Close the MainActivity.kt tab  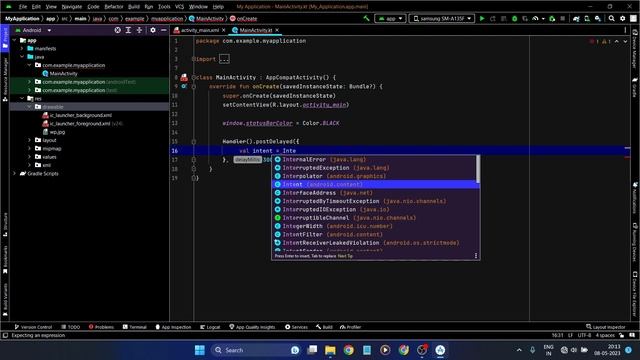click(277, 30)
